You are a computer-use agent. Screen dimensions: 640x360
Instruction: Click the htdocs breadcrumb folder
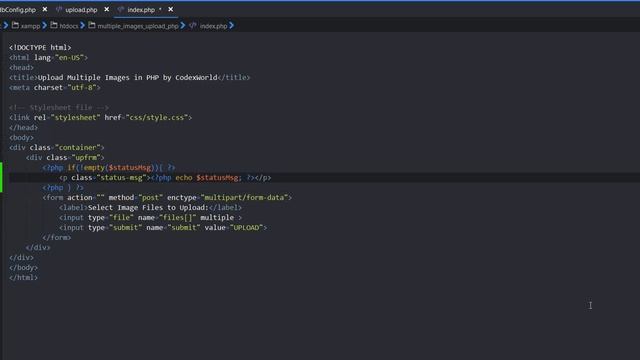[69, 26]
